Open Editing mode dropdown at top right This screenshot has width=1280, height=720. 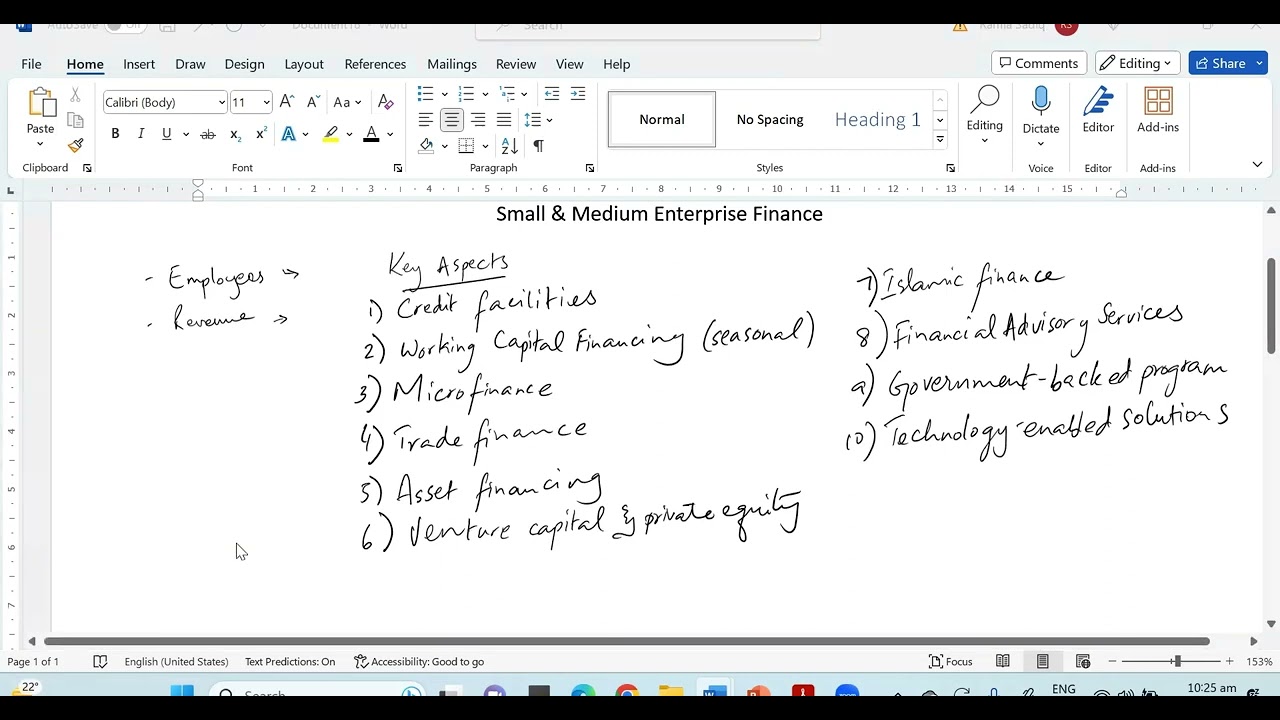point(1138,63)
